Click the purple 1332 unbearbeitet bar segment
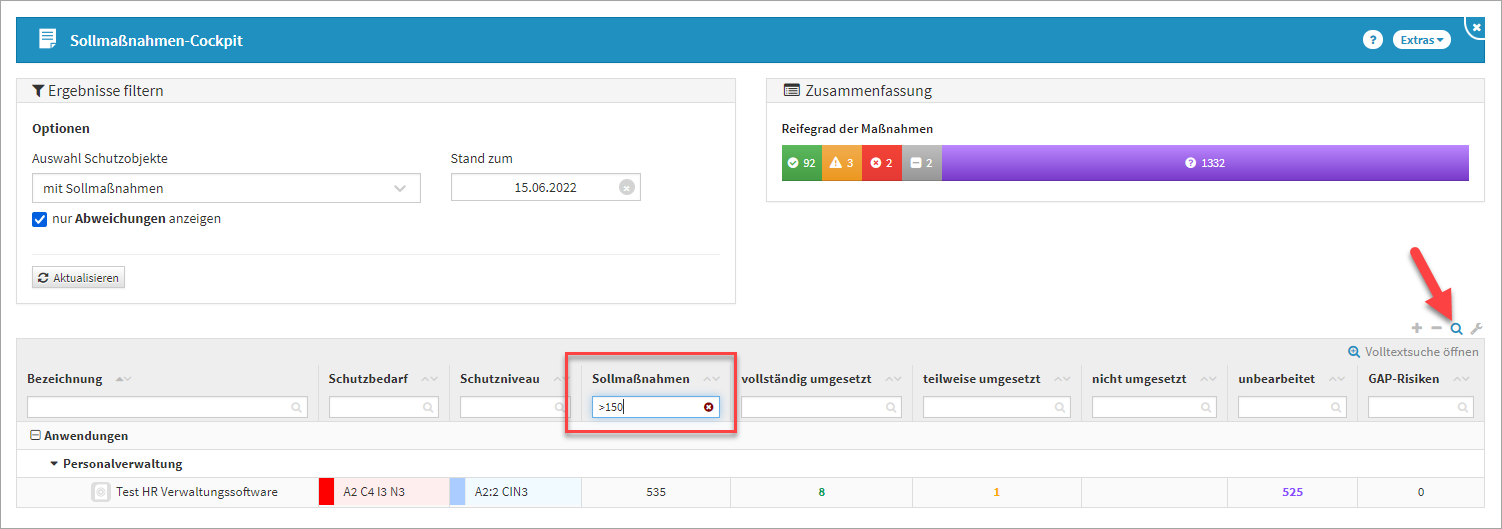Viewport: 1502px width, 529px height. tap(1204, 163)
